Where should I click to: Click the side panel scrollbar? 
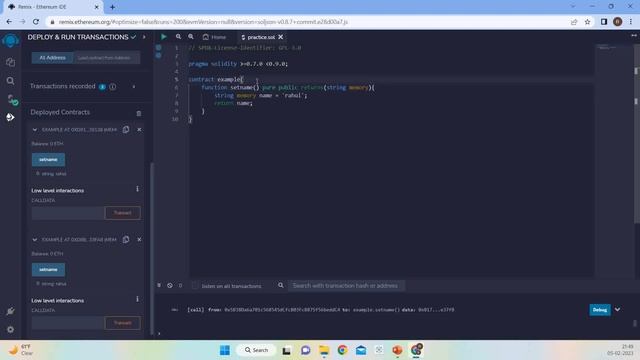[152, 249]
